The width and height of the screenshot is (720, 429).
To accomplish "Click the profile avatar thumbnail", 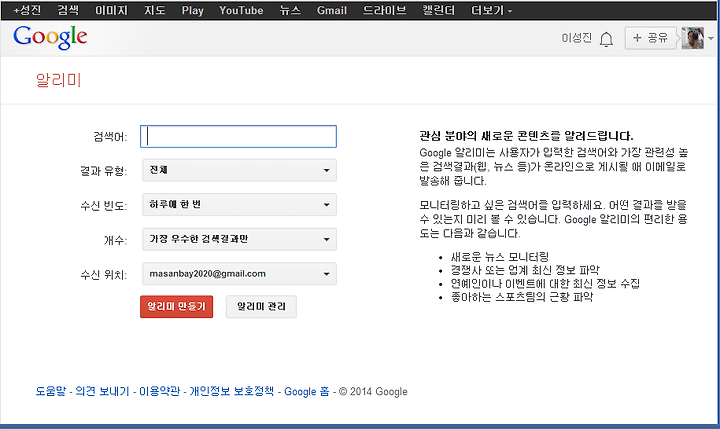I will coord(692,38).
